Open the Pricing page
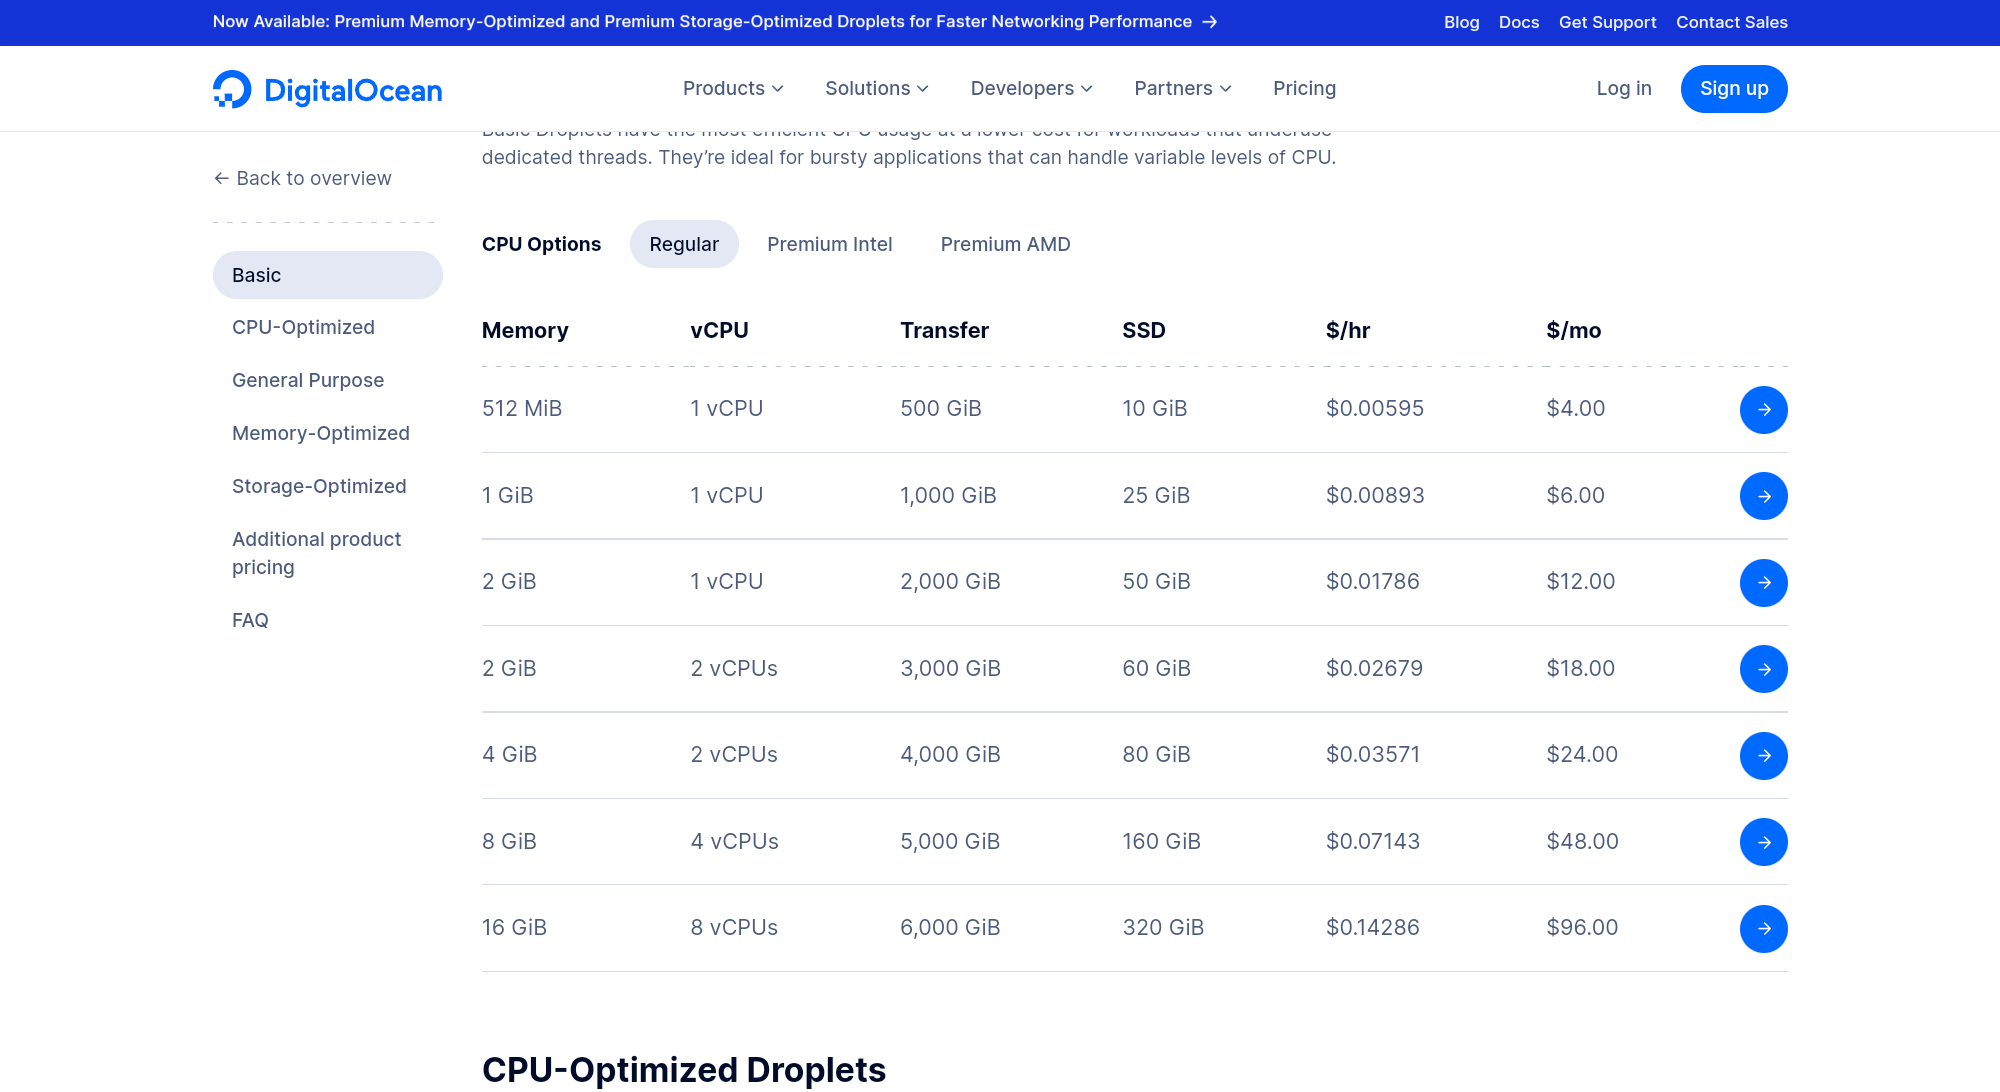The width and height of the screenshot is (2000, 1092). click(1304, 87)
